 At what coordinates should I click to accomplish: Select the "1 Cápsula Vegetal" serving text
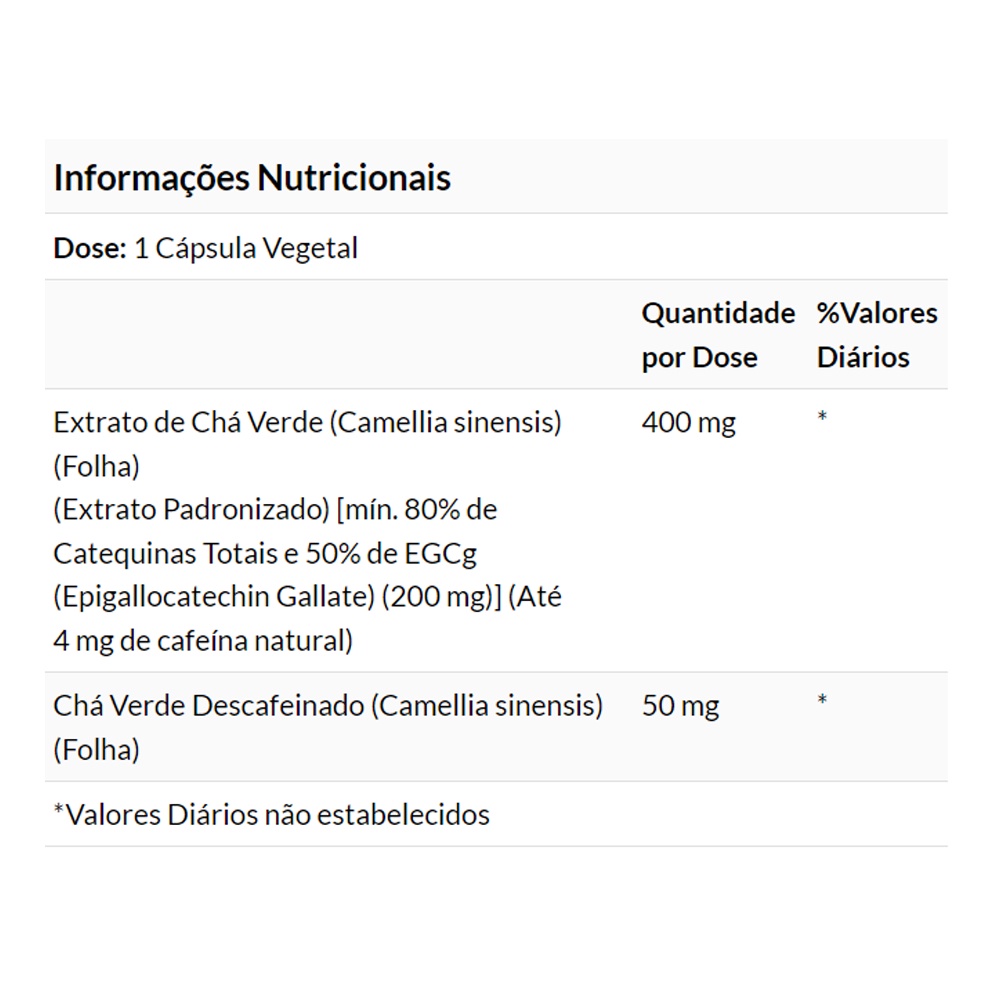click(245, 248)
